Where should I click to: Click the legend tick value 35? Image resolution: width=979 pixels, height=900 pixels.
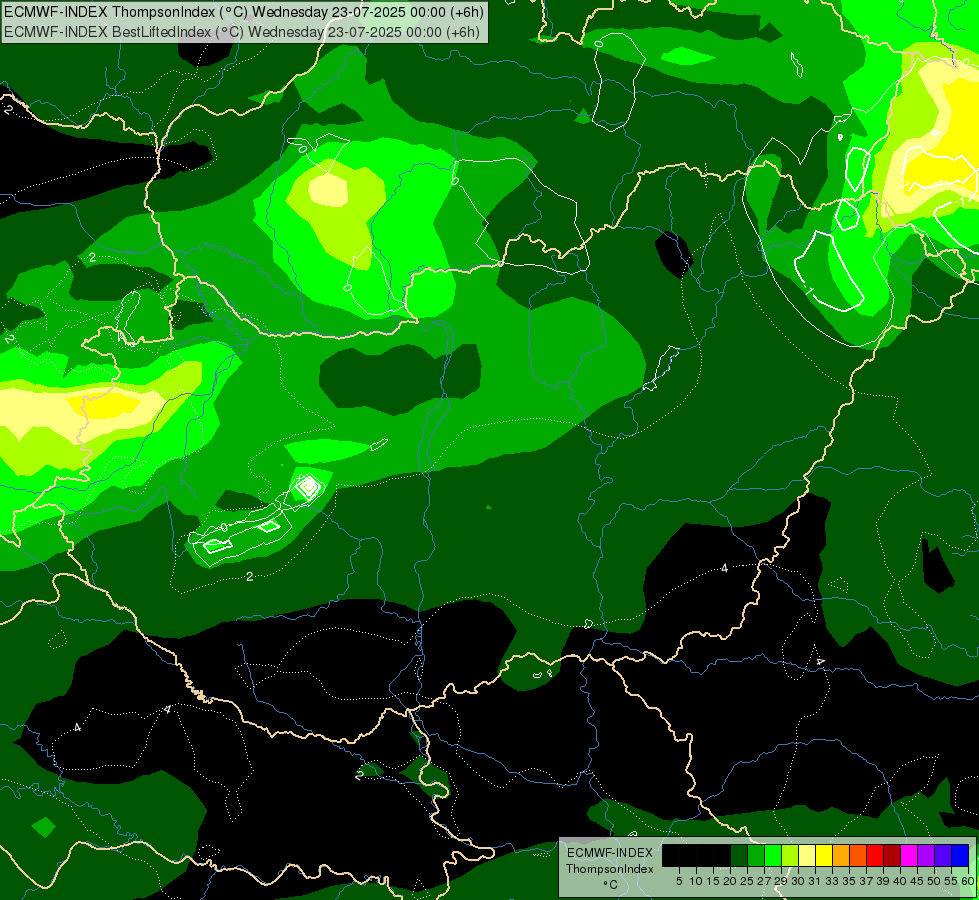[849, 881]
